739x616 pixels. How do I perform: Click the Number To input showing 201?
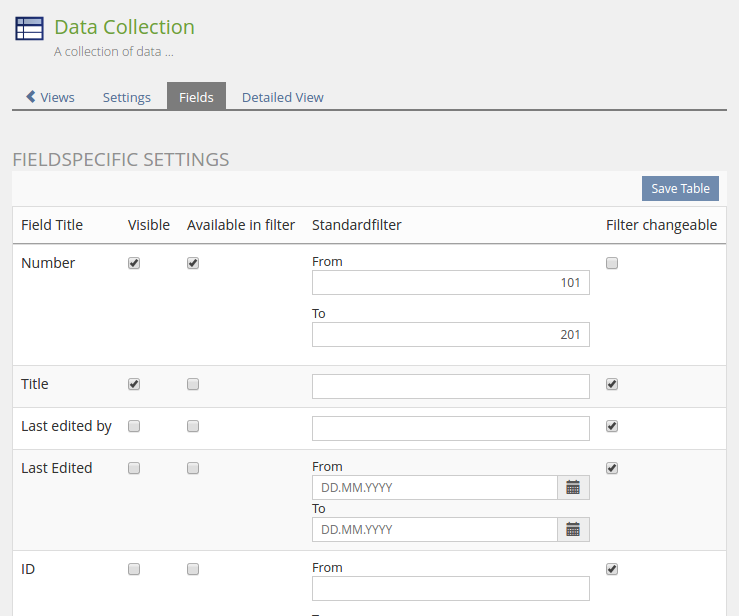tap(450, 335)
